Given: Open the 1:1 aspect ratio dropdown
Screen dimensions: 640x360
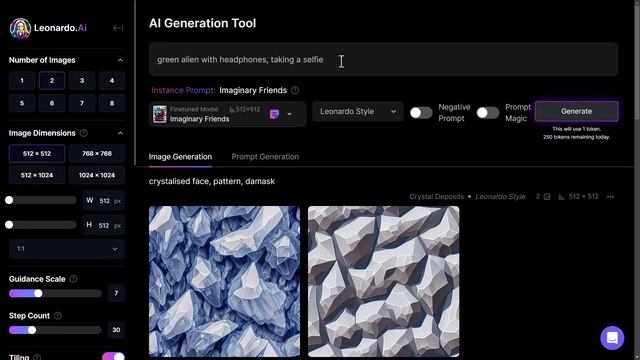Looking at the screenshot, I should tap(67, 249).
